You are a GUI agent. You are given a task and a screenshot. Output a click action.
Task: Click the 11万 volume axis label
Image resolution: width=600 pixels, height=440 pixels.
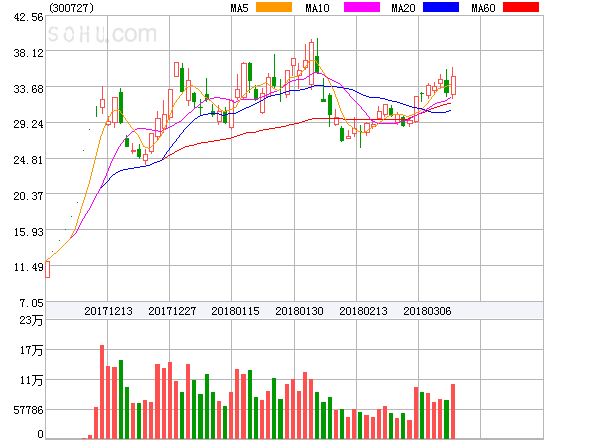[31, 380]
